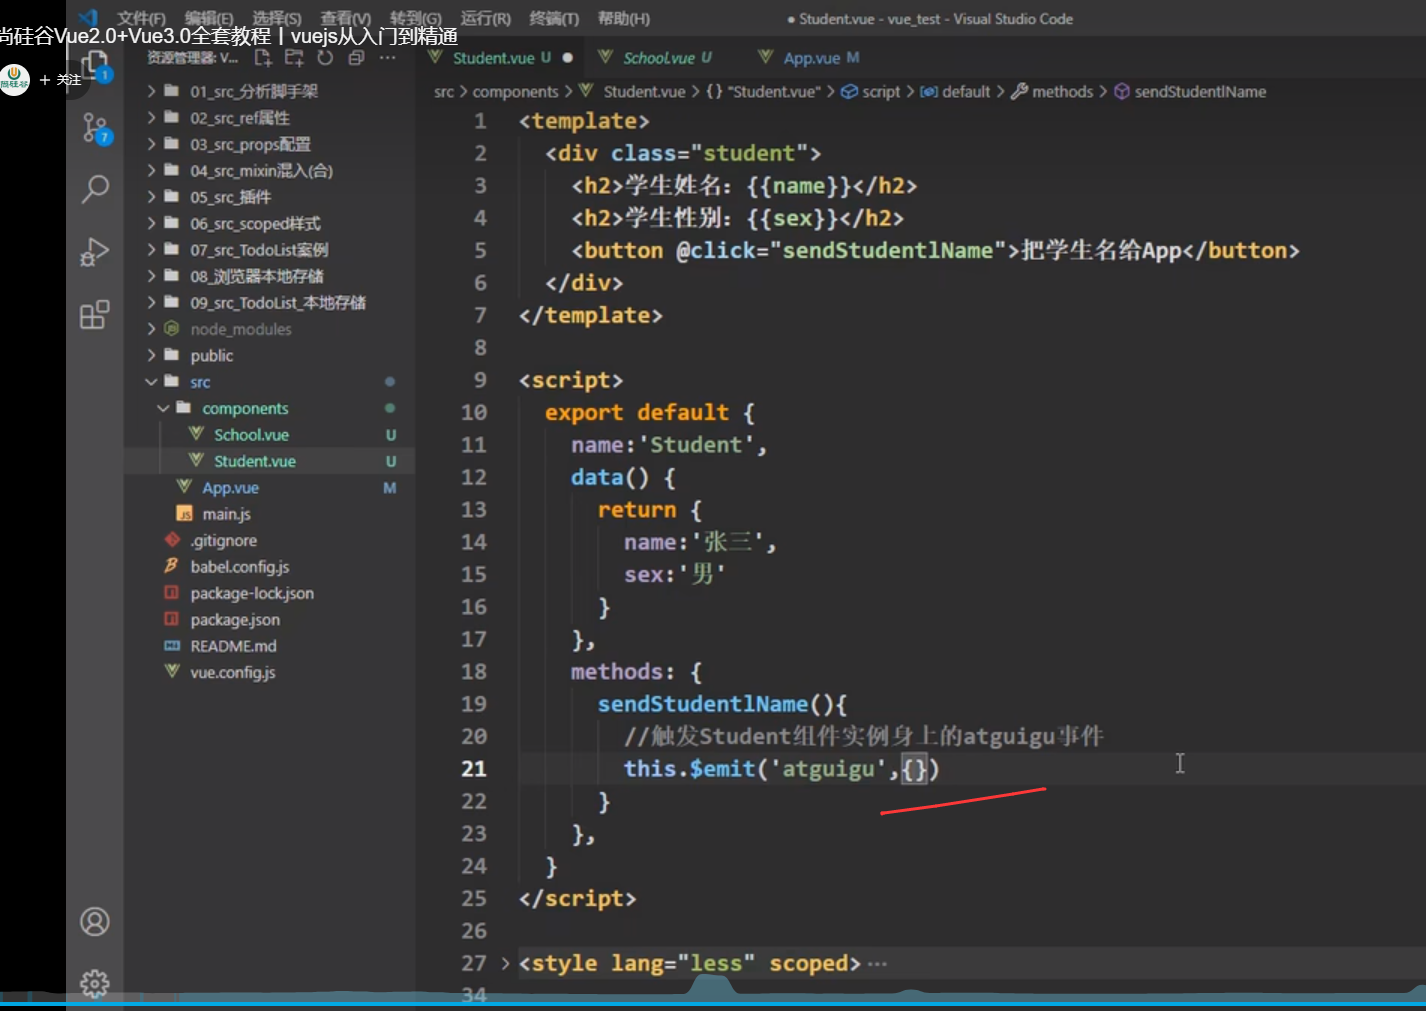
Task: Open the 编辑(E) menu
Action: coord(209,19)
